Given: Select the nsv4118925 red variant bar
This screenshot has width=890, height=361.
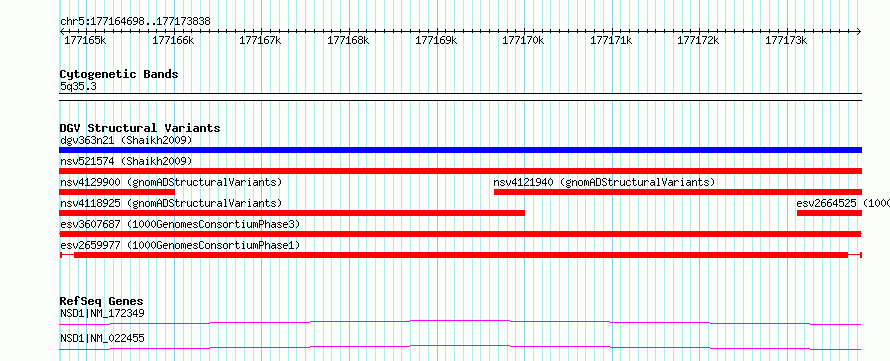Looking at the screenshot, I should pos(292,213).
